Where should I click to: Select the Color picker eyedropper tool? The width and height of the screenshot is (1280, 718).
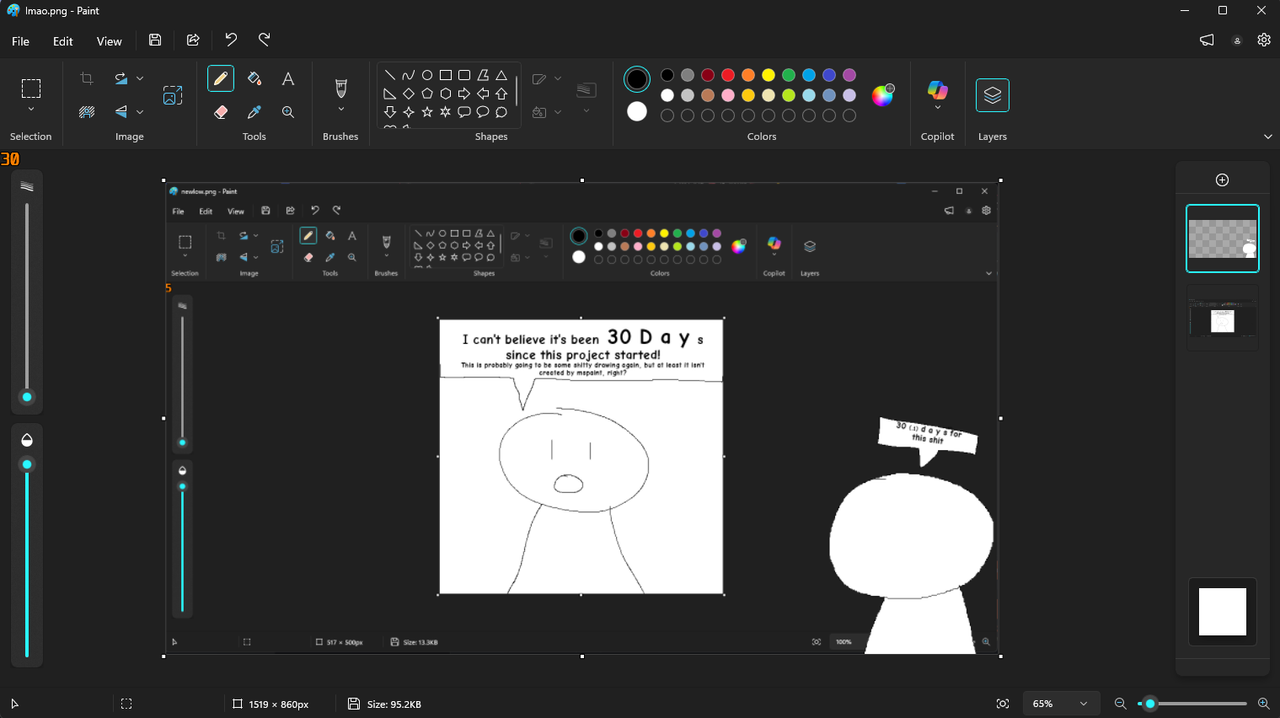point(254,112)
